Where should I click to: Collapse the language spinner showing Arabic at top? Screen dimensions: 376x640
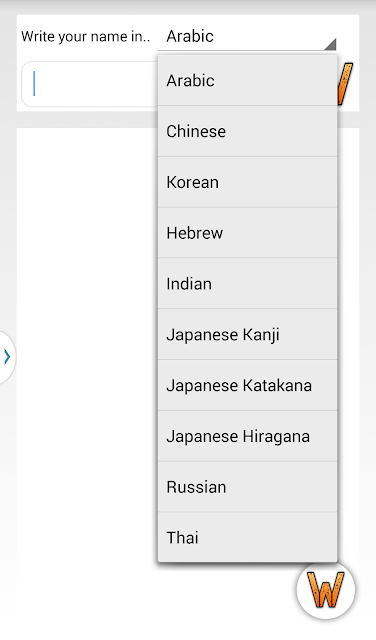click(247, 37)
